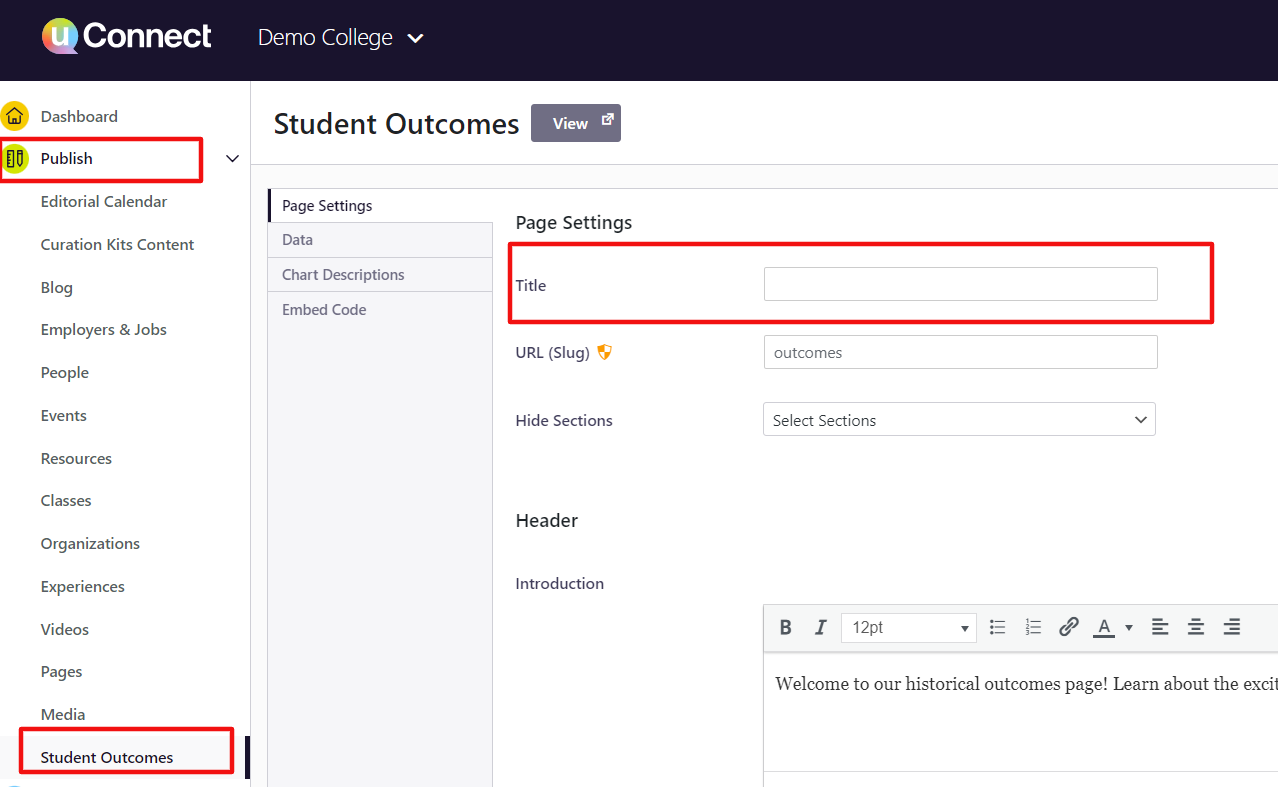Expand the Hide Sections dropdown
The width and height of the screenshot is (1278, 787).
pos(959,420)
